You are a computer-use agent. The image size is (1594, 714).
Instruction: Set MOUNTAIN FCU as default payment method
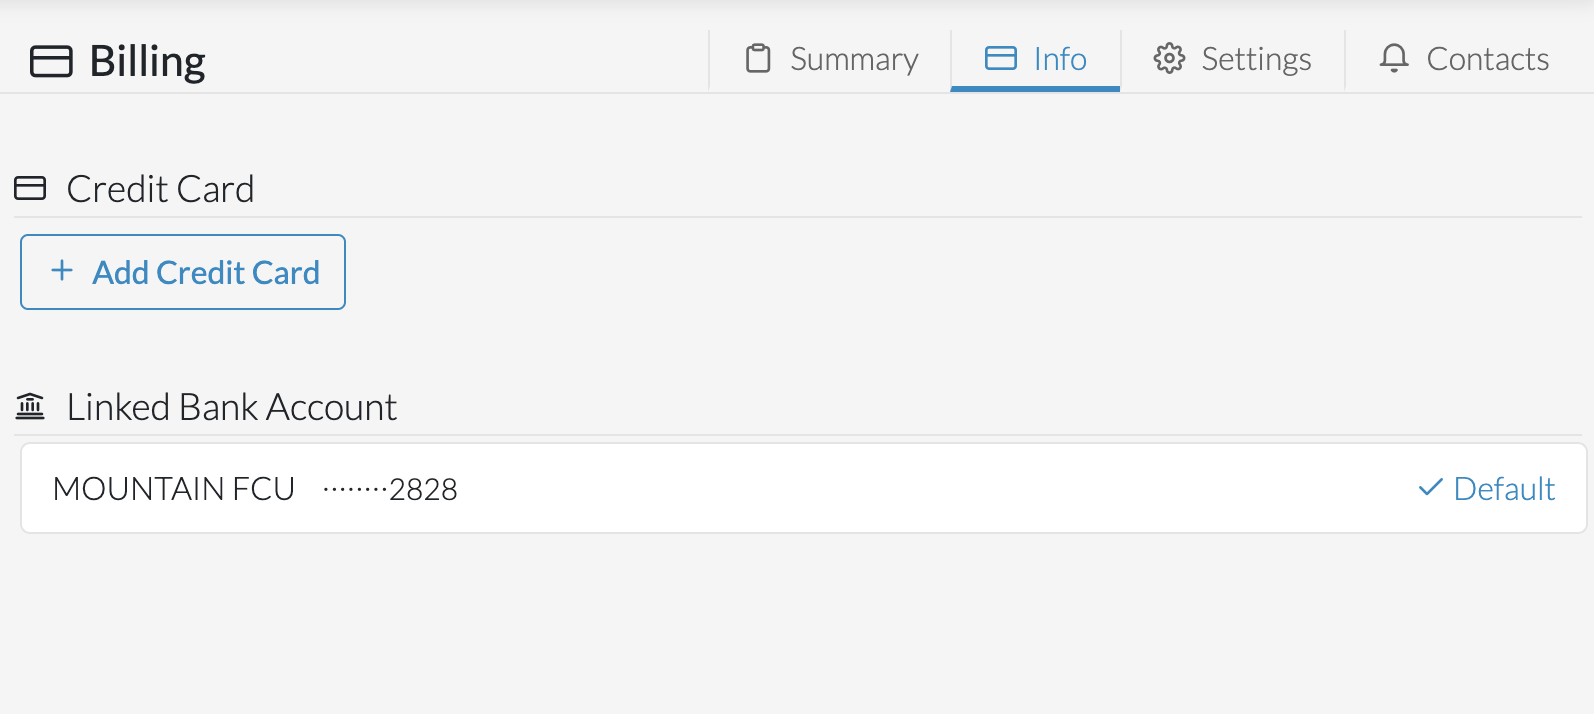pyautogui.click(x=1486, y=488)
